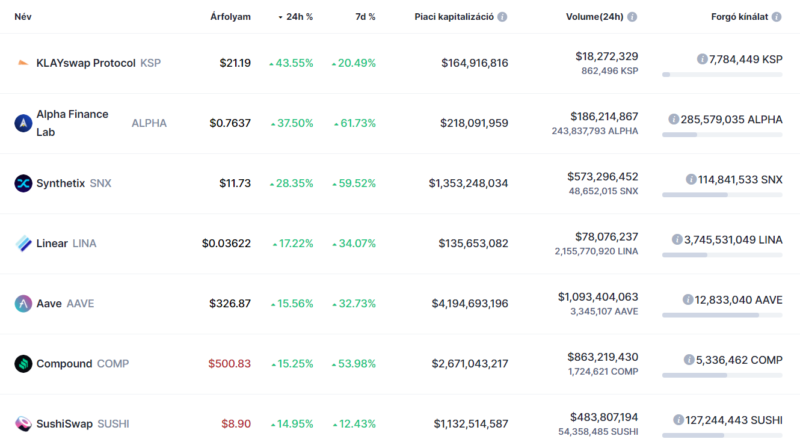Screen dimensions: 800x445
Task: Click the $4,194,693,196 market cap value
Action: pos(470,304)
